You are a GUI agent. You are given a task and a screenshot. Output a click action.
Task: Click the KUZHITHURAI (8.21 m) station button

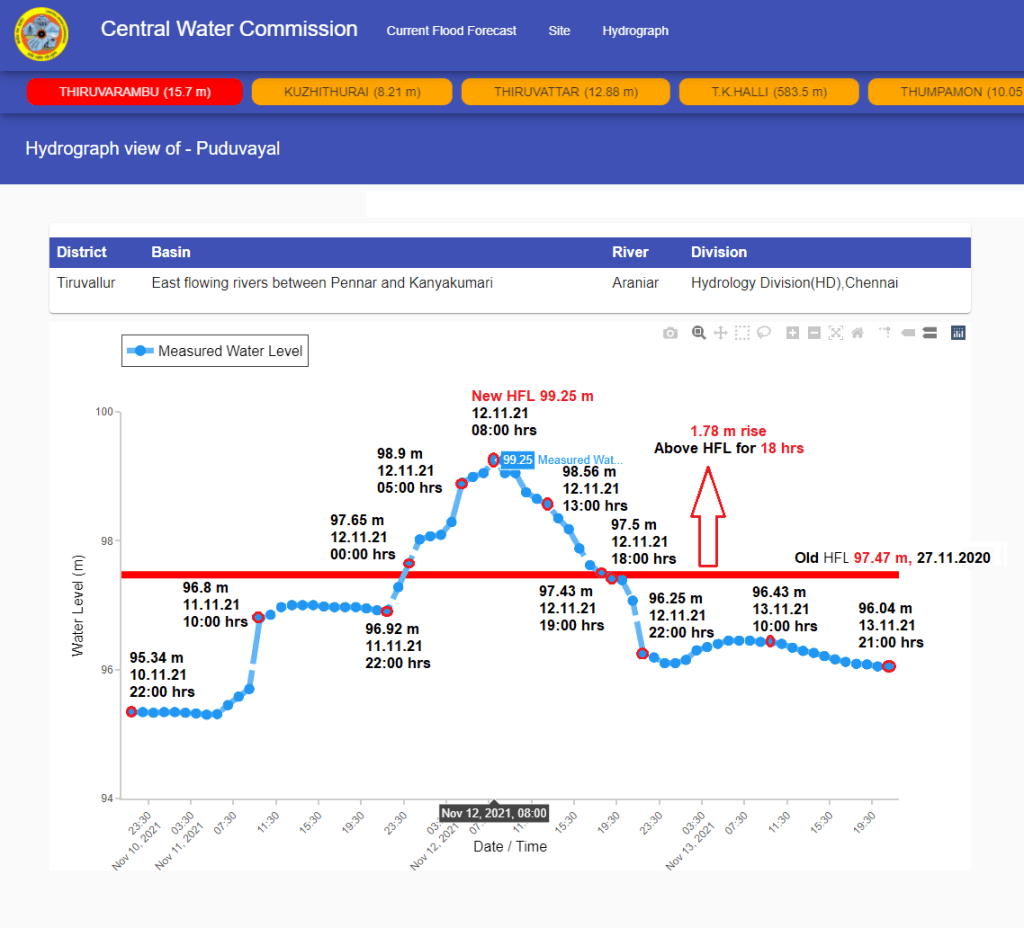pos(352,92)
